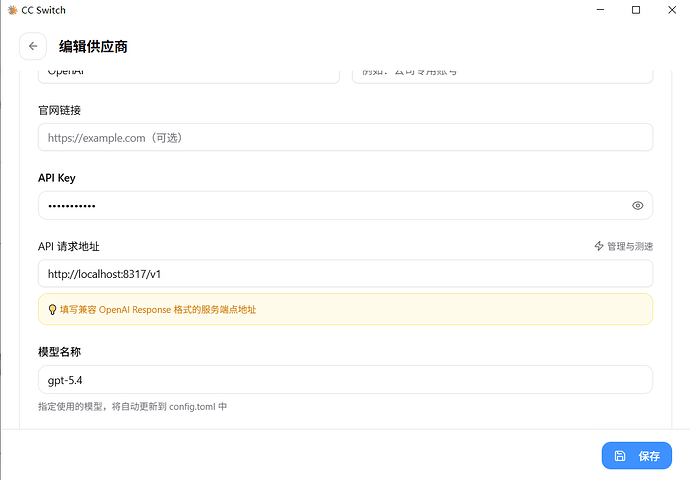The height and width of the screenshot is (480, 690).
Task: Click the 模型名称 label
Action: point(59,352)
